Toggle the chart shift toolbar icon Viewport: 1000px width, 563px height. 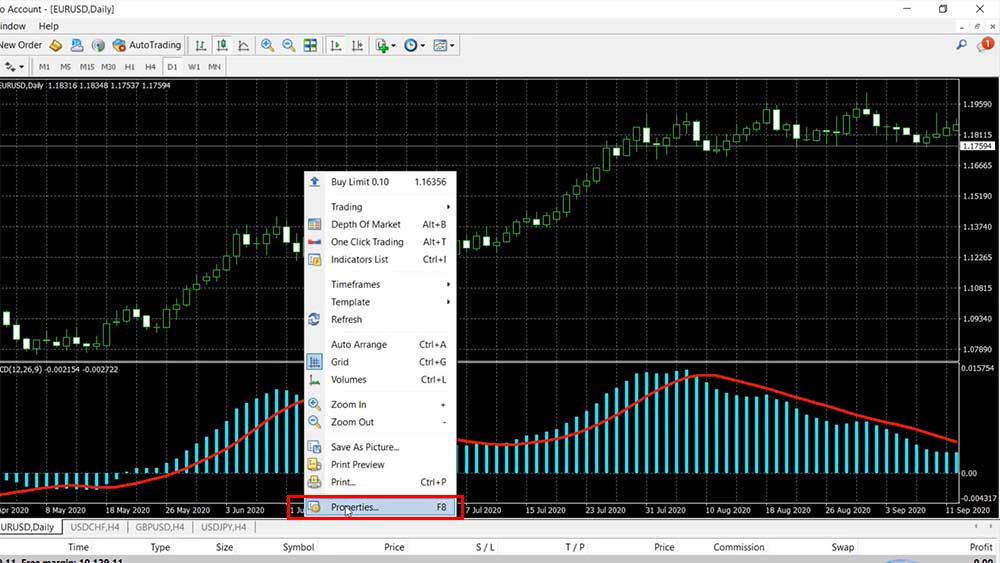coord(357,45)
